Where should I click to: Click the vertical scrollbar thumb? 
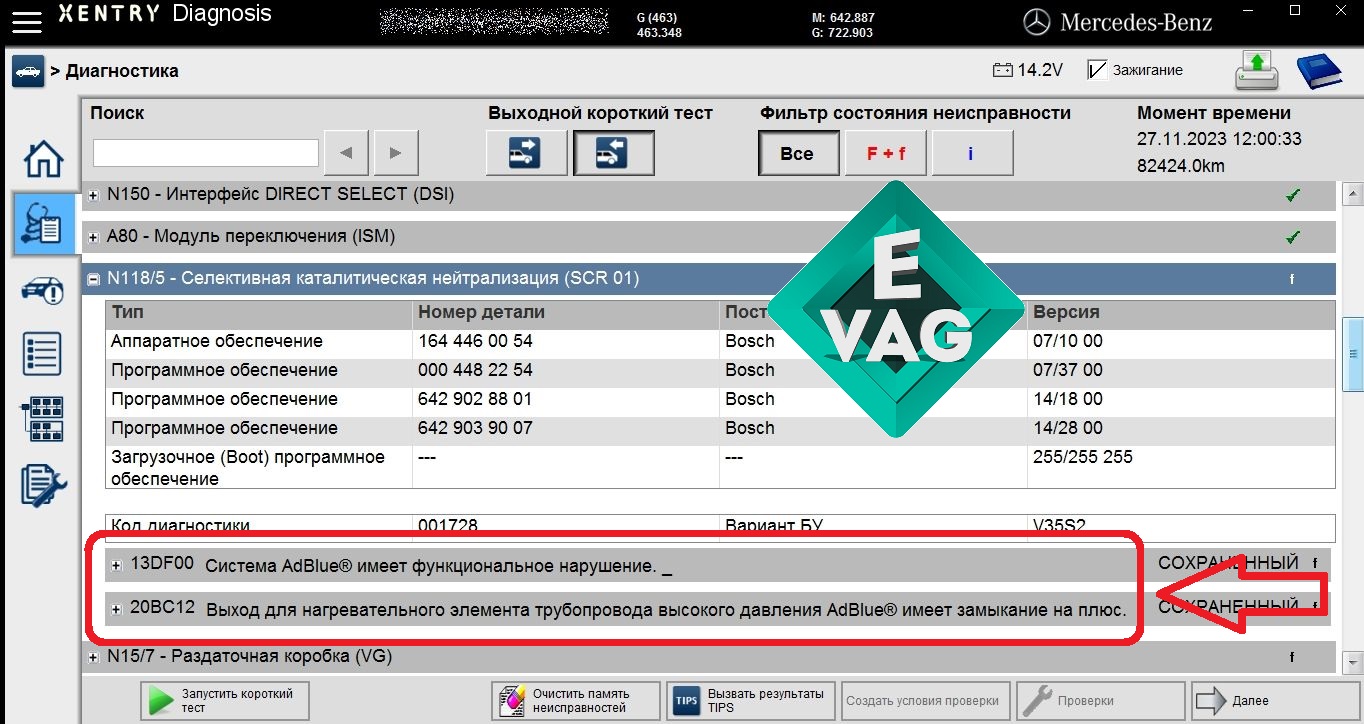click(1353, 353)
